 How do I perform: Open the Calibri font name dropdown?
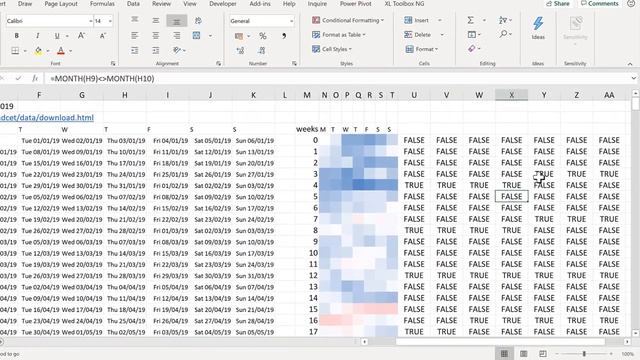coord(91,21)
